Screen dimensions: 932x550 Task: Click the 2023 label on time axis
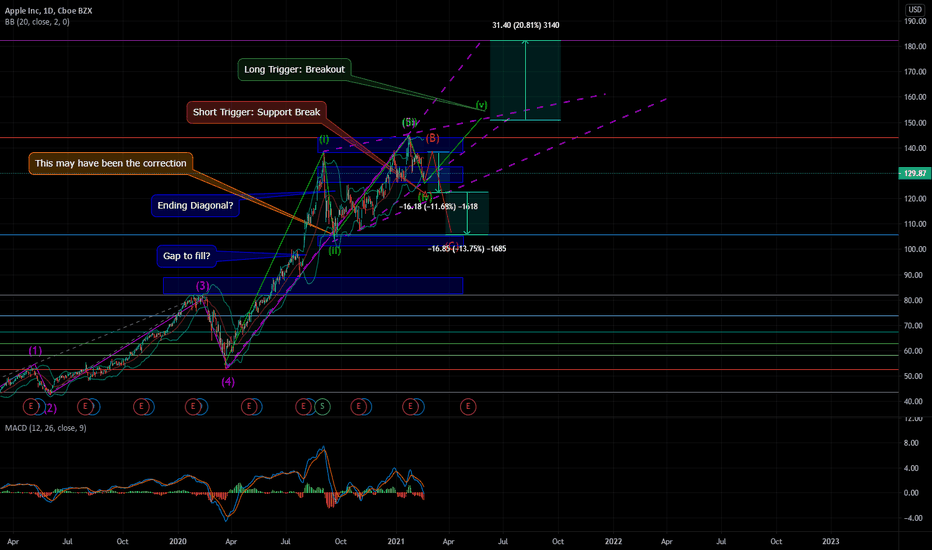click(830, 542)
